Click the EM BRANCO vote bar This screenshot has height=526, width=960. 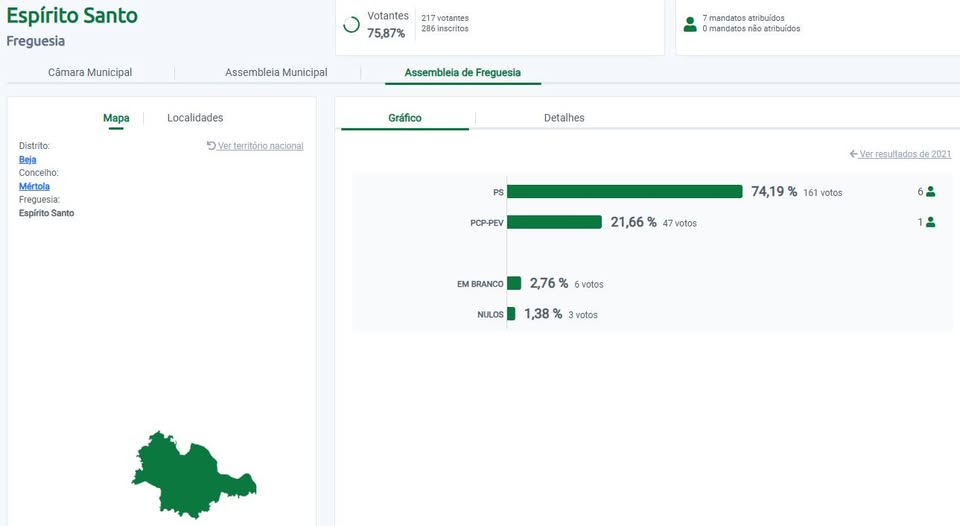pyautogui.click(x=514, y=284)
